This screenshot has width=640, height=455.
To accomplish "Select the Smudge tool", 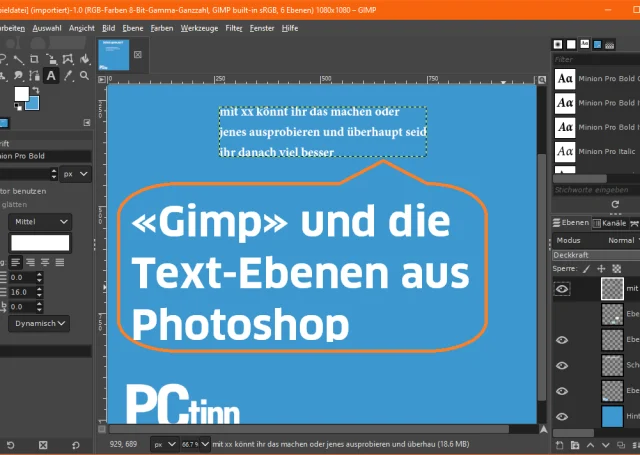I will [x=18, y=76].
